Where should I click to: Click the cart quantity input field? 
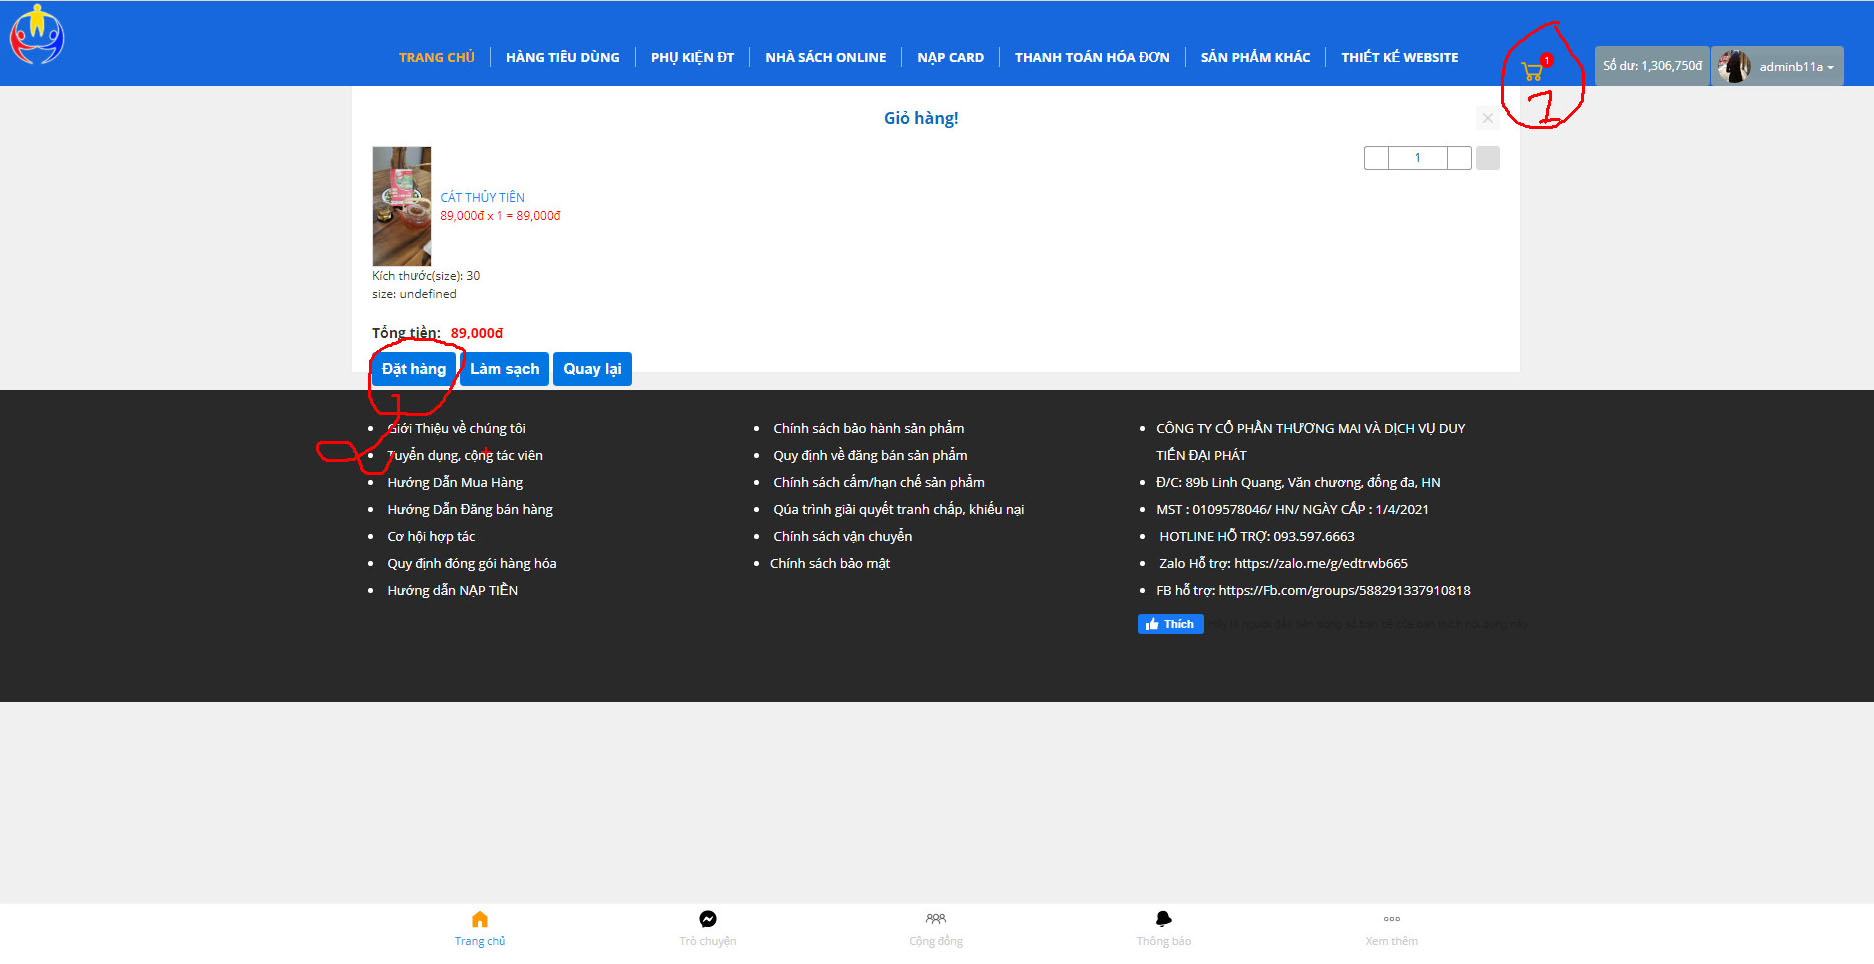coord(1417,158)
